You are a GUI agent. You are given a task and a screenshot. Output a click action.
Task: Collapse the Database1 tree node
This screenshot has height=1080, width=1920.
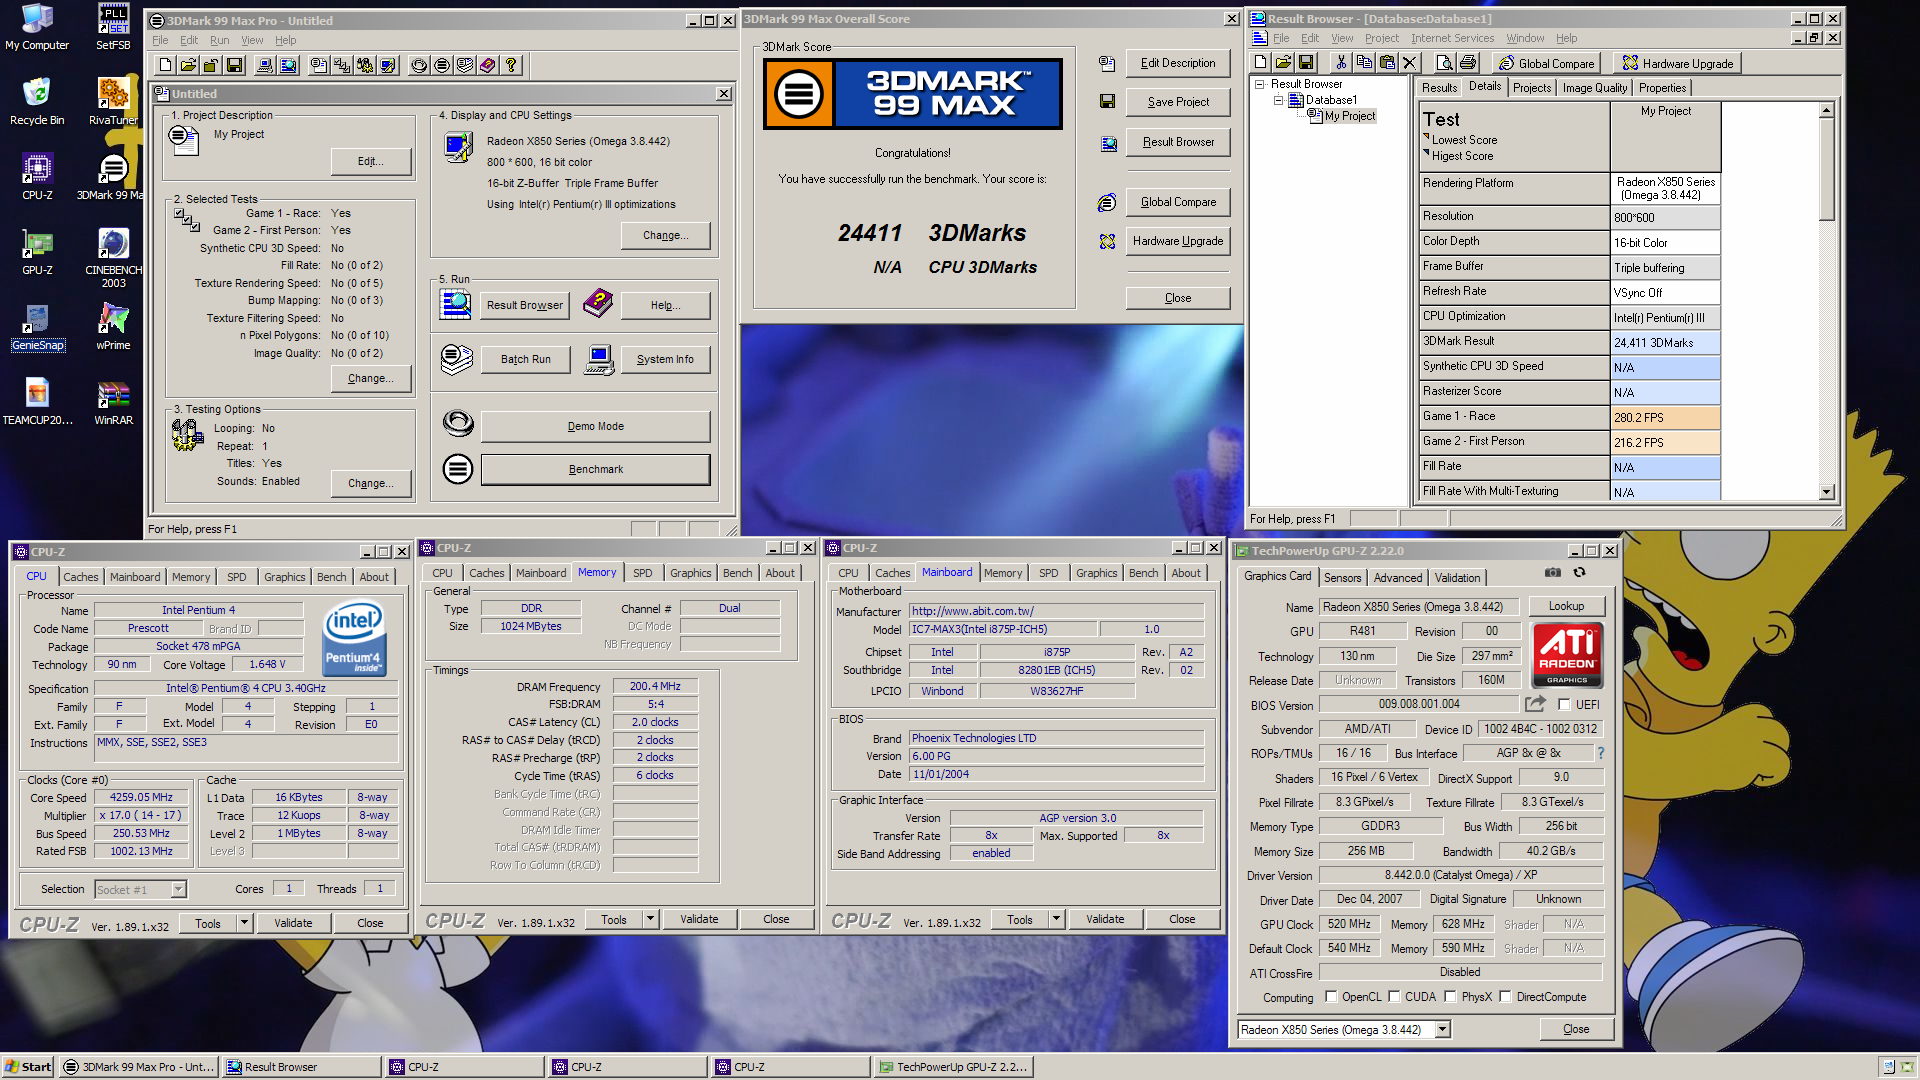1278,100
